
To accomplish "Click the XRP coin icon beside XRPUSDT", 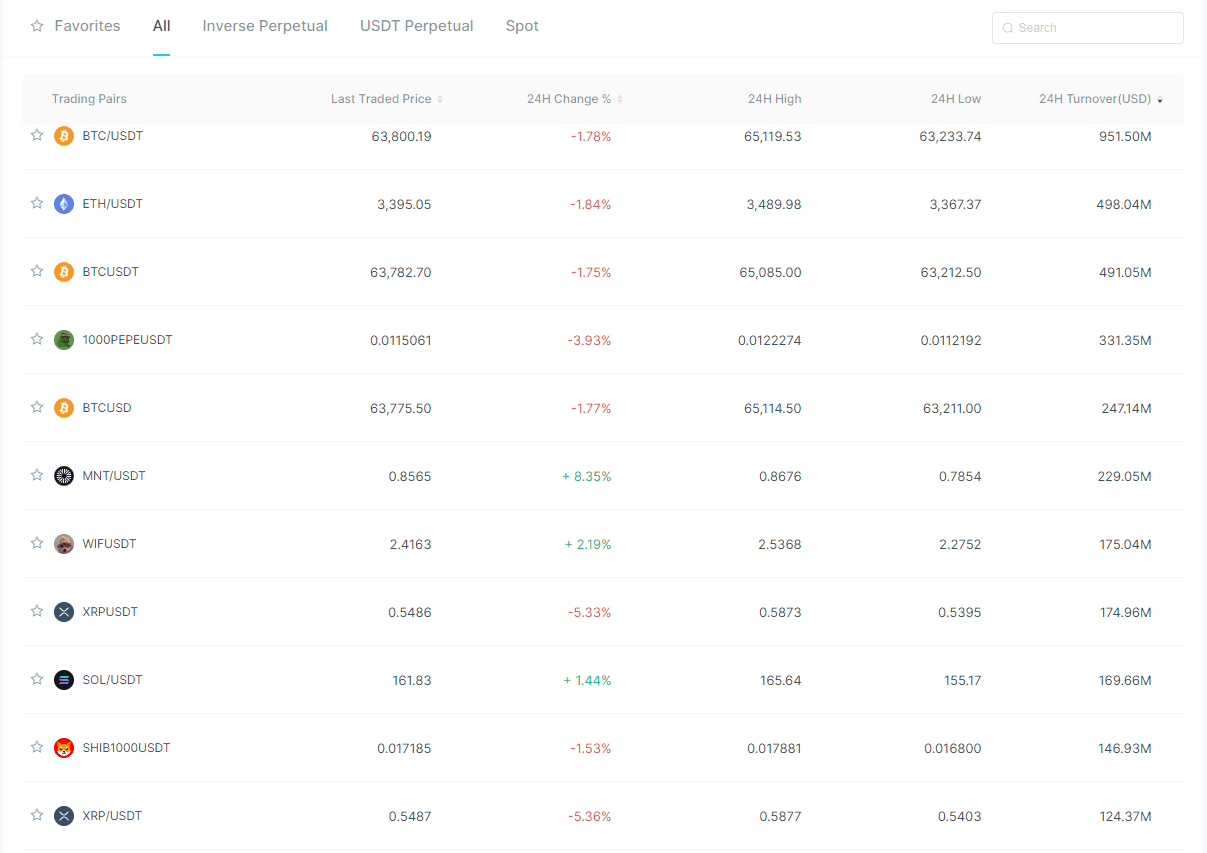I will pyautogui.click(x=64, y=611).
